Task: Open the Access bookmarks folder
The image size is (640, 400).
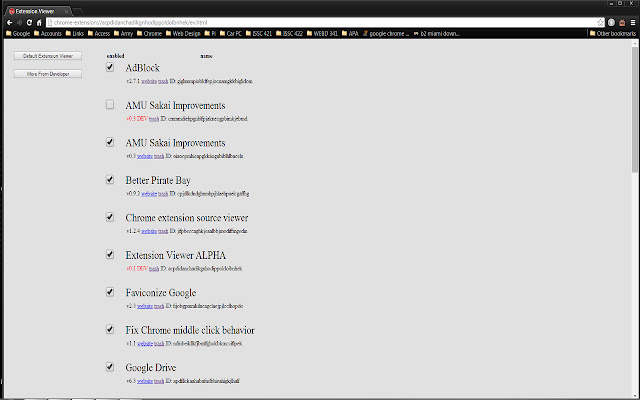Action: pyautogui.click(x=99, y=33)
